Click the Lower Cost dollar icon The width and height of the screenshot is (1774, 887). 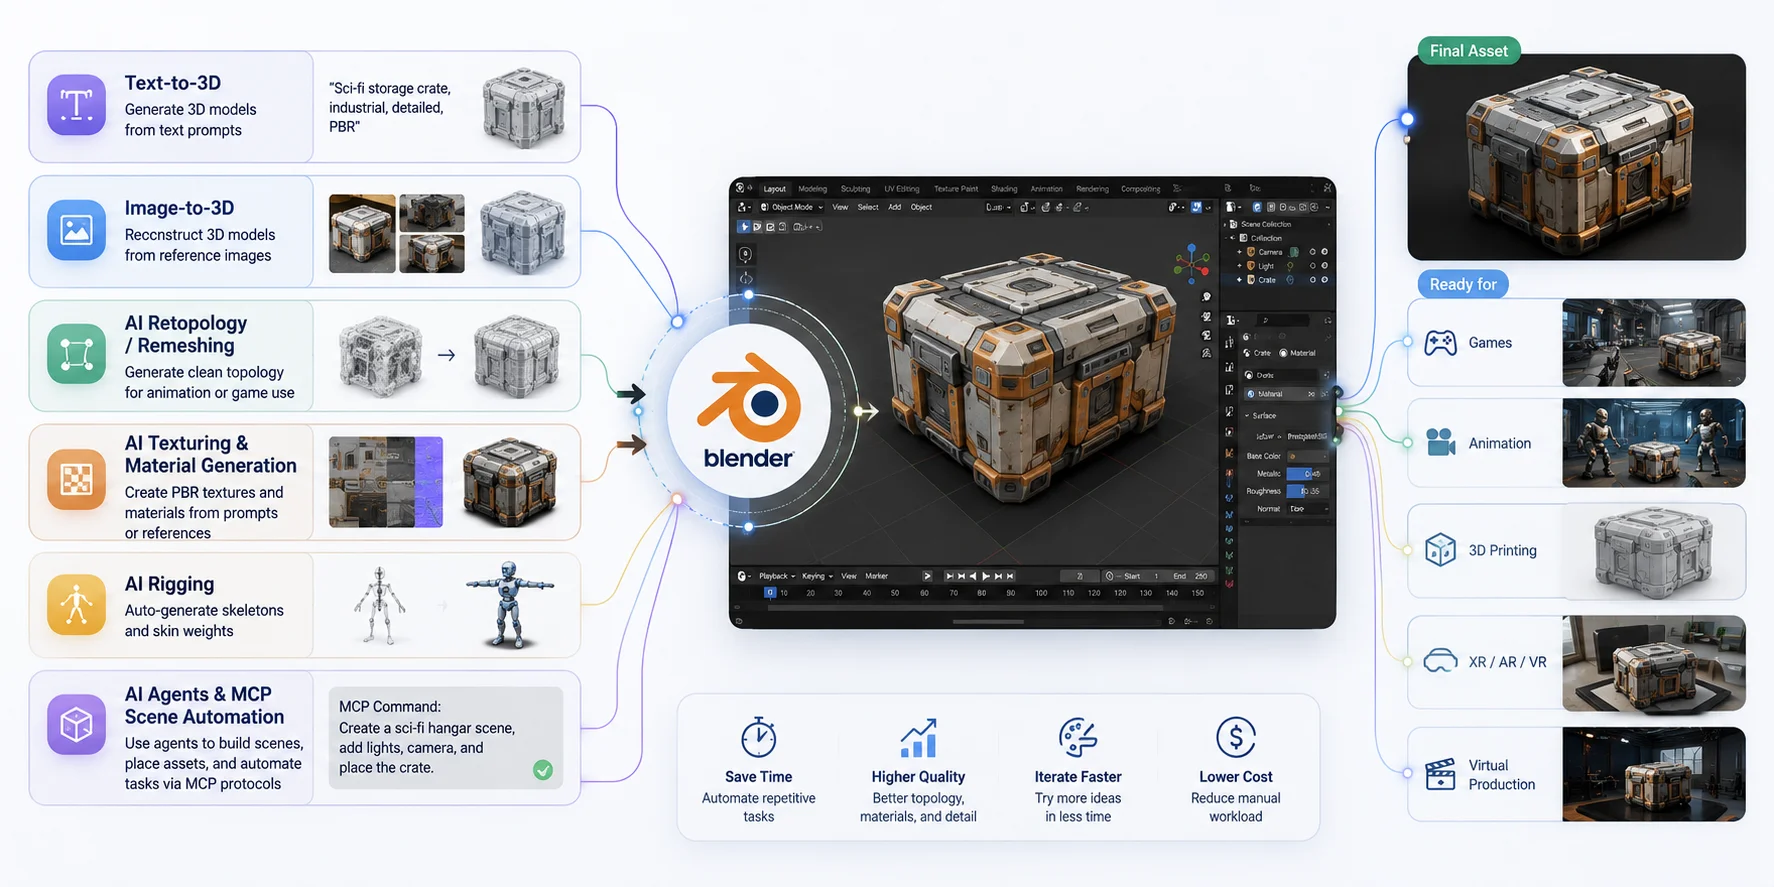(x=1236, y=738)
